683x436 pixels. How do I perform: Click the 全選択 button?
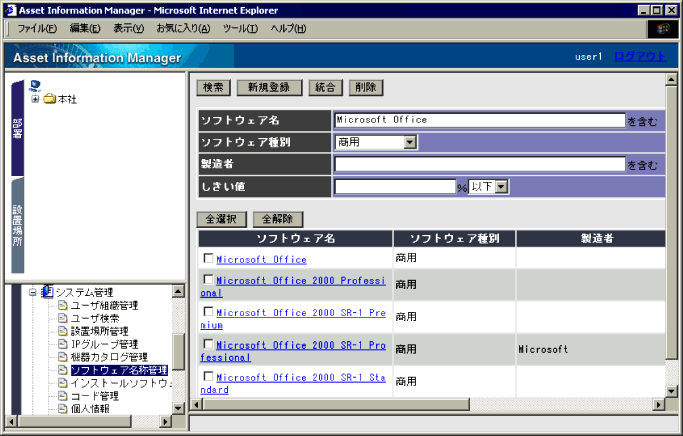tap(221, 219)
